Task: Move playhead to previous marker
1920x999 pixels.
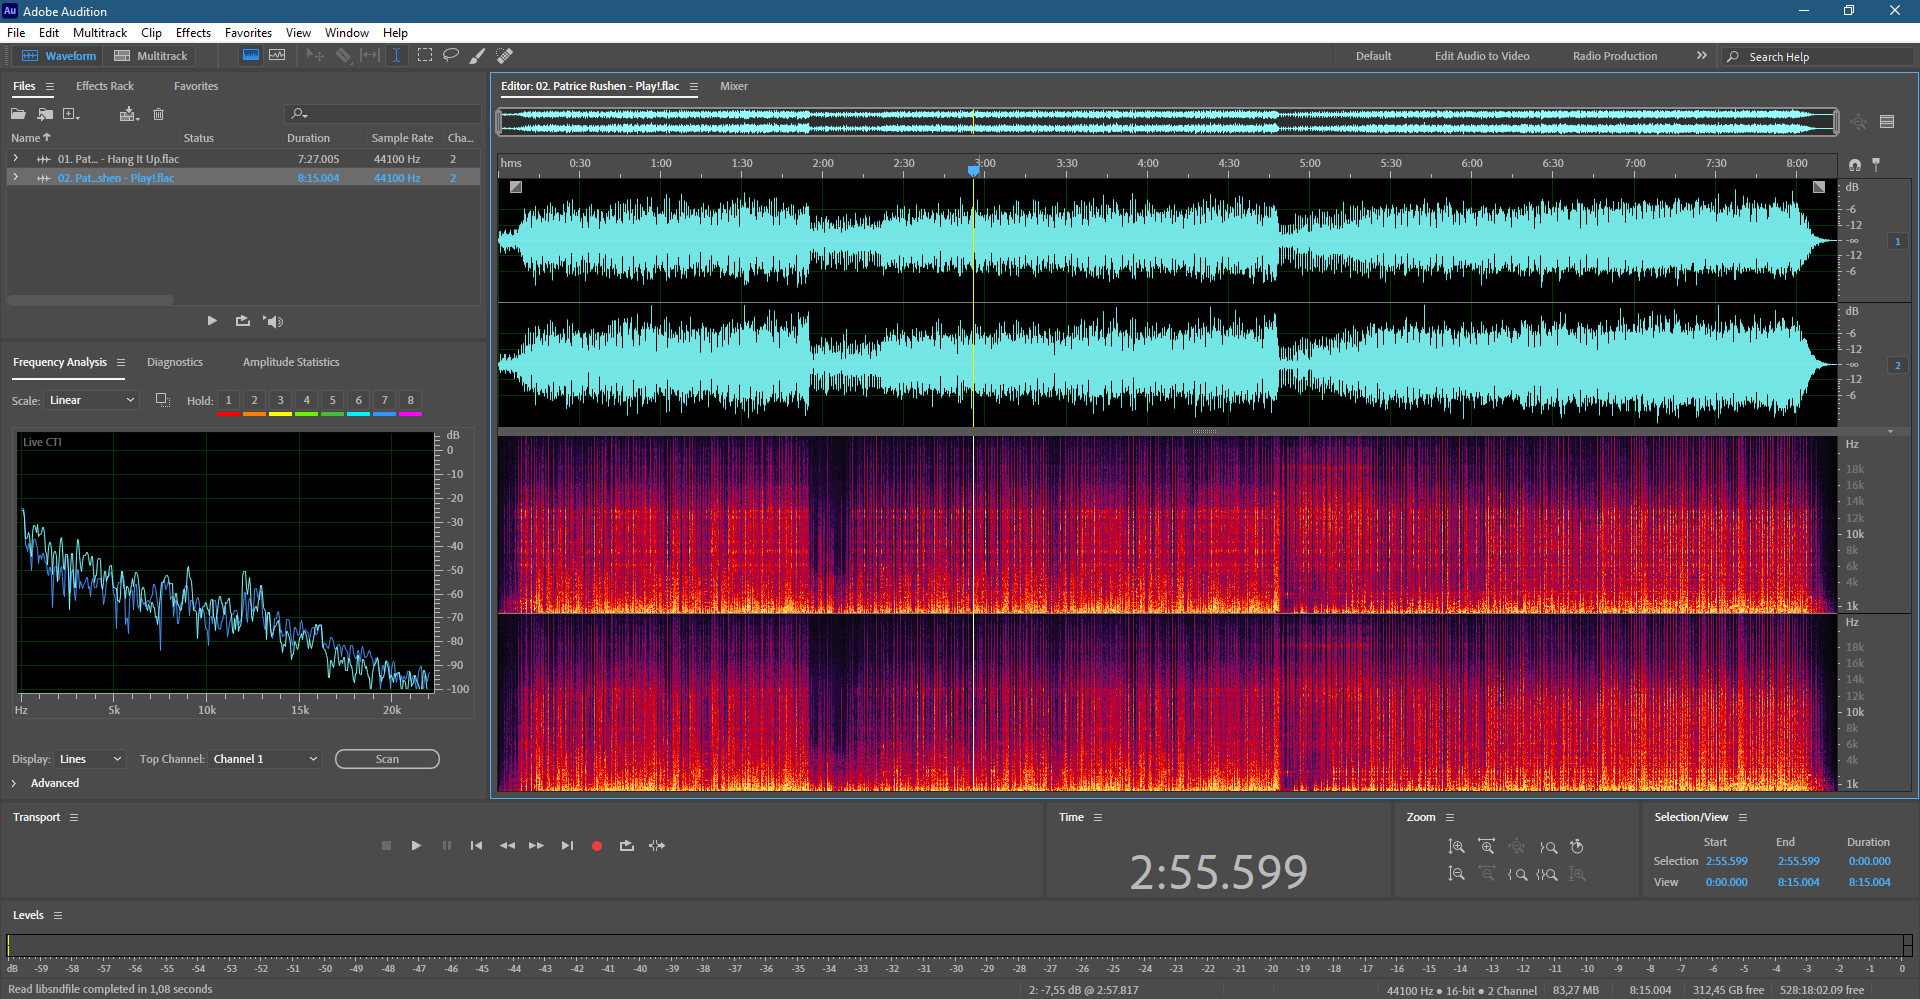Action: coord(476,846)
